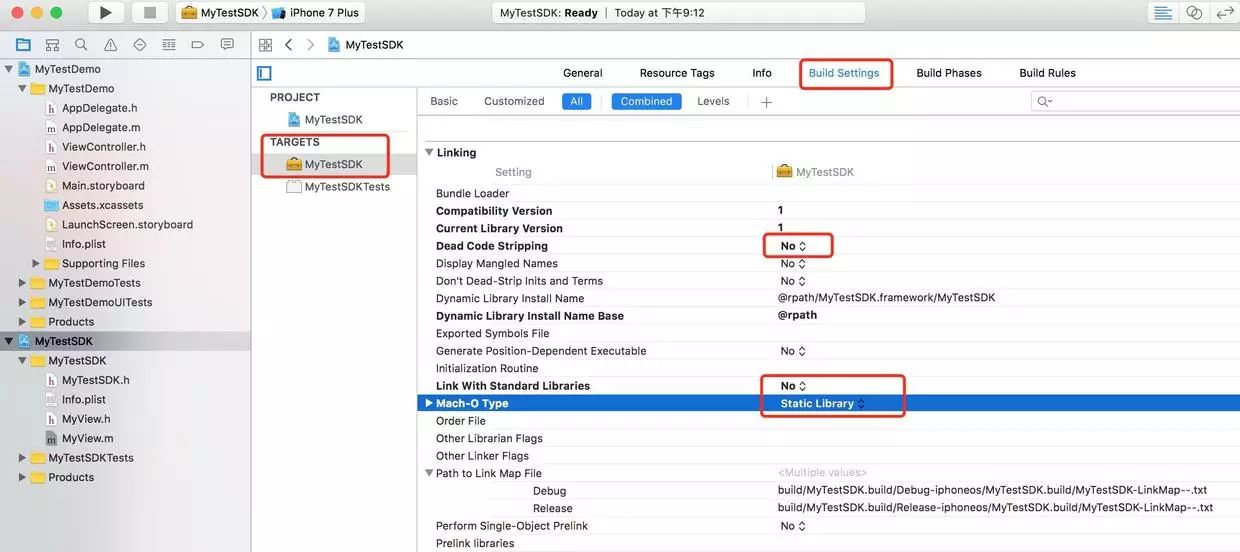Switch to the Info tab
Image resolution: width=1240 pixels, height=552 pixels.
tap(762, 73)
